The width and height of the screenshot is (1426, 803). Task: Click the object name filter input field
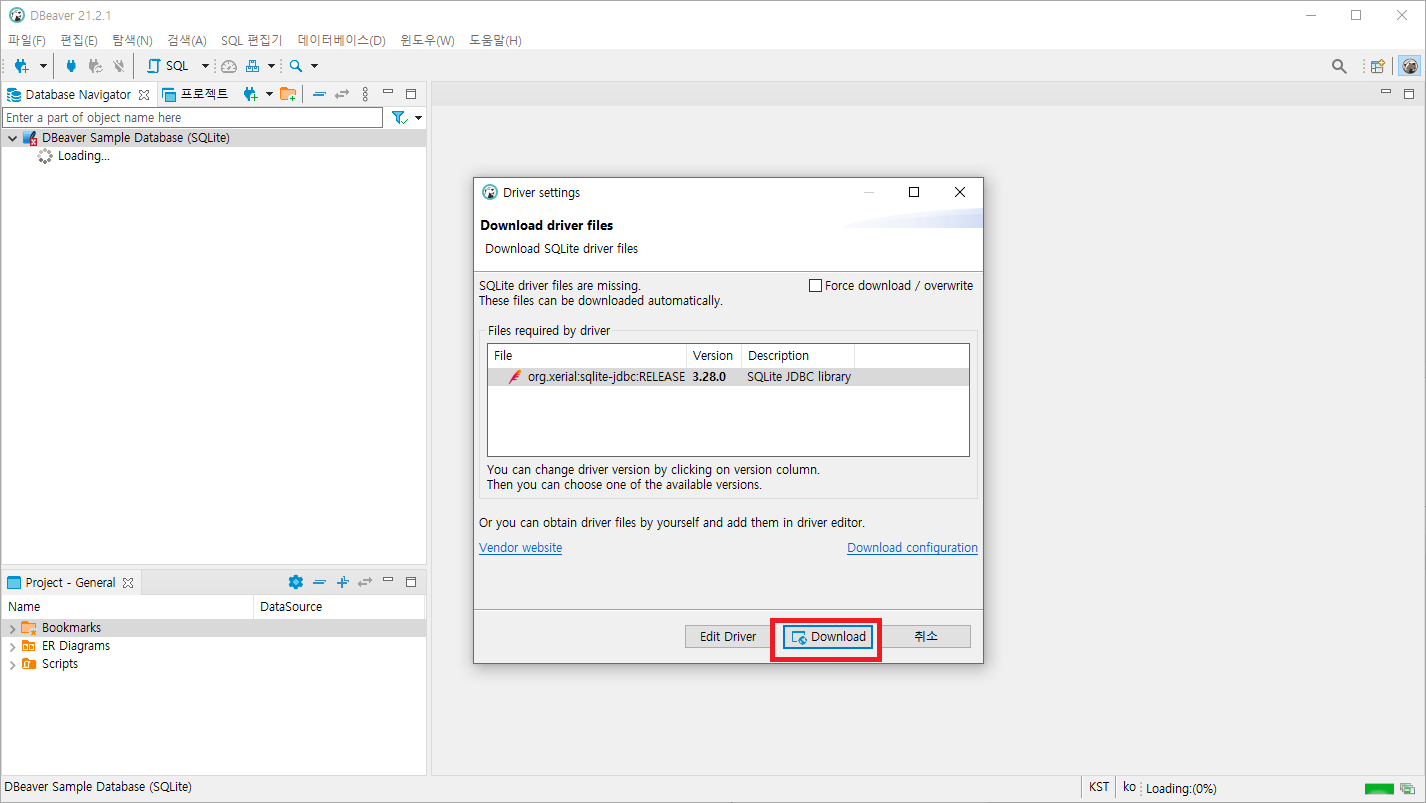tap(192, 118)
